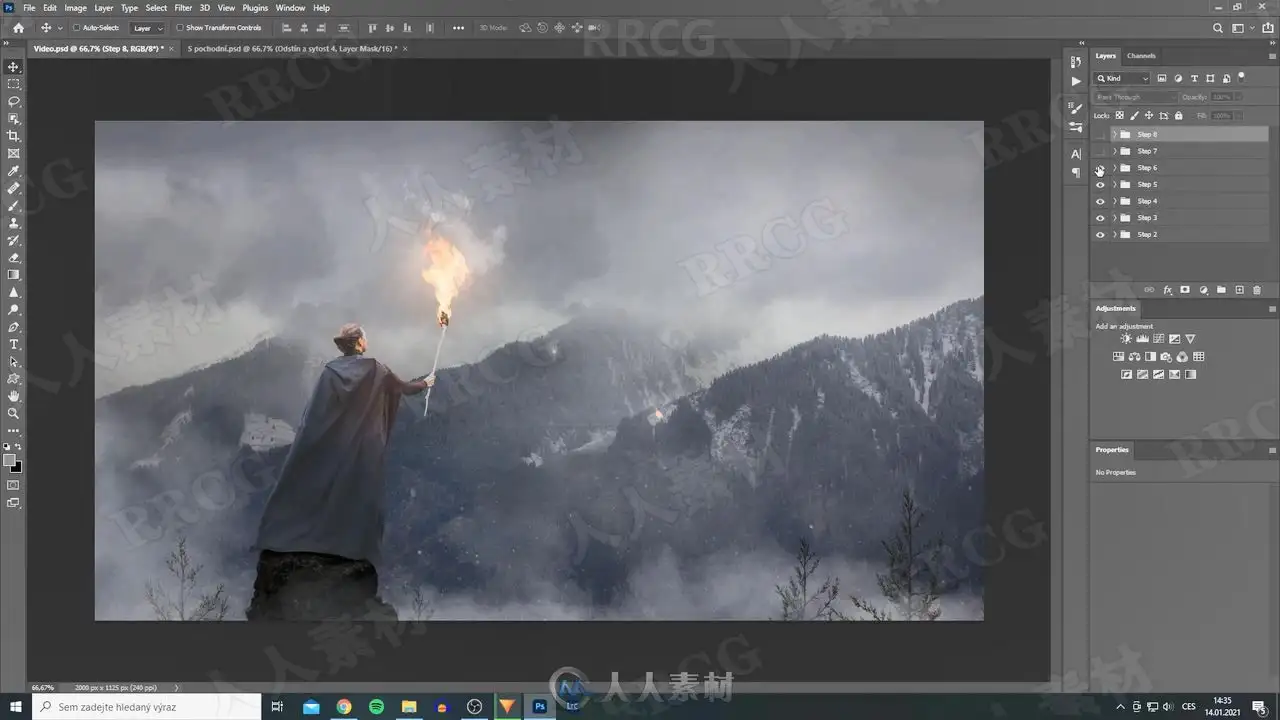Select the Crop tool
This screenshot has height=720, width=1280.
click(x=14, y=136)
